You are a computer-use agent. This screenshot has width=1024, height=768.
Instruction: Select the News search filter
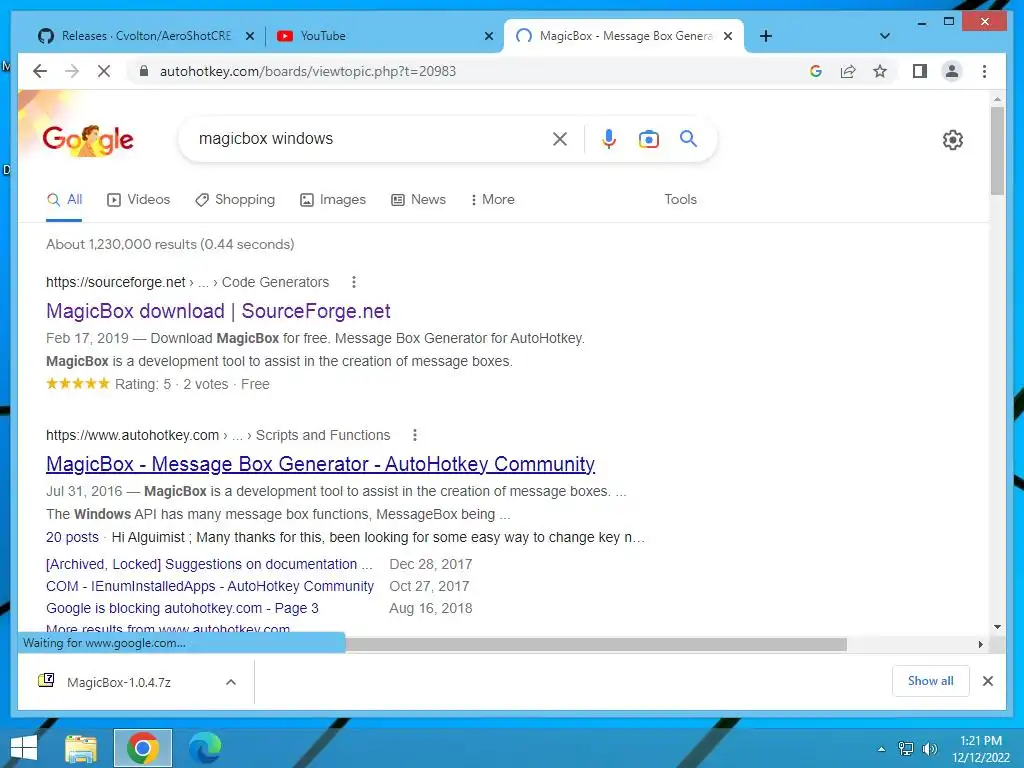pyautogui.click(x=419, y=200)
